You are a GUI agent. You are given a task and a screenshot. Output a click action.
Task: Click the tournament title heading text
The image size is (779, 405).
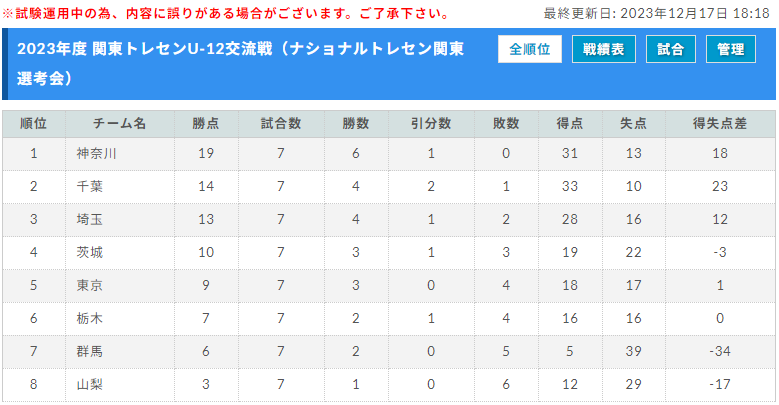pos(240,64)
